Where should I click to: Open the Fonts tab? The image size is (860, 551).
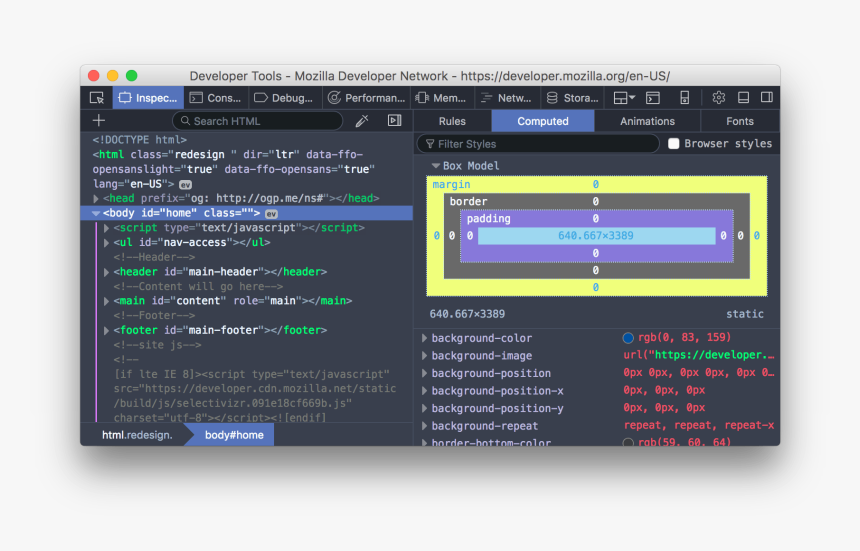[739, 121]
